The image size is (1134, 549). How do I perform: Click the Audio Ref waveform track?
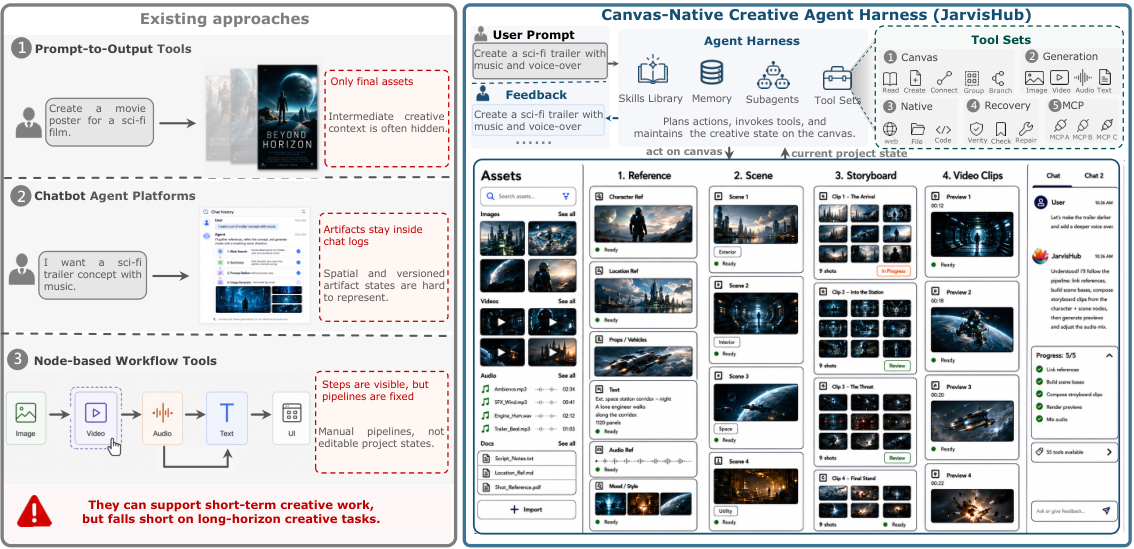[644, 461]
